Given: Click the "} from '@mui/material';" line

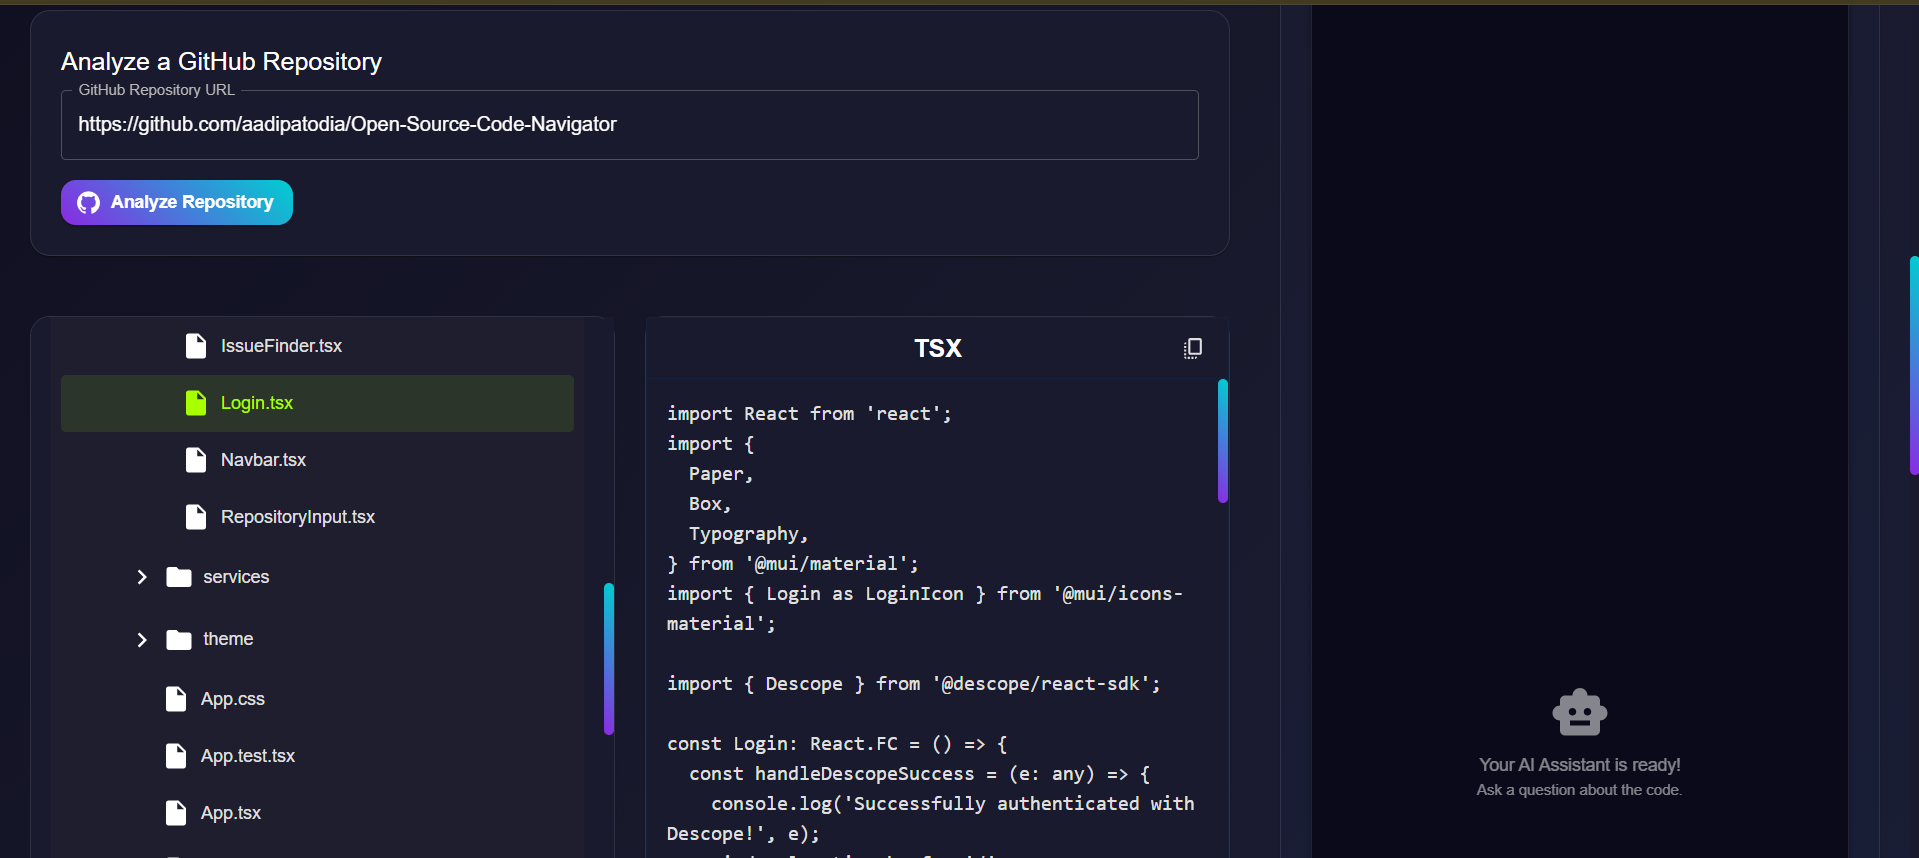Looking at the screenshot, I should tap(793, 564).
